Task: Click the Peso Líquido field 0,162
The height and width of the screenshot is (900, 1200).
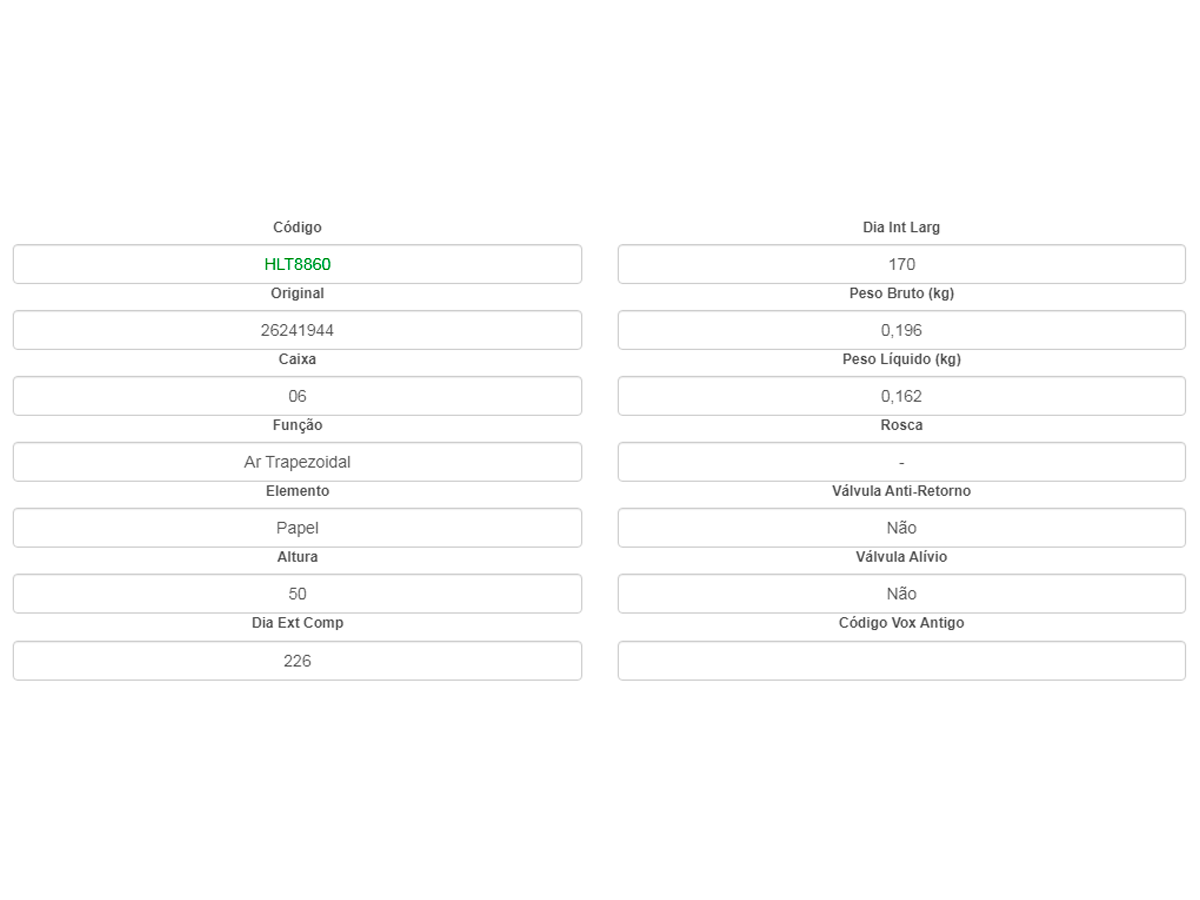Action: tap(901, 396)
